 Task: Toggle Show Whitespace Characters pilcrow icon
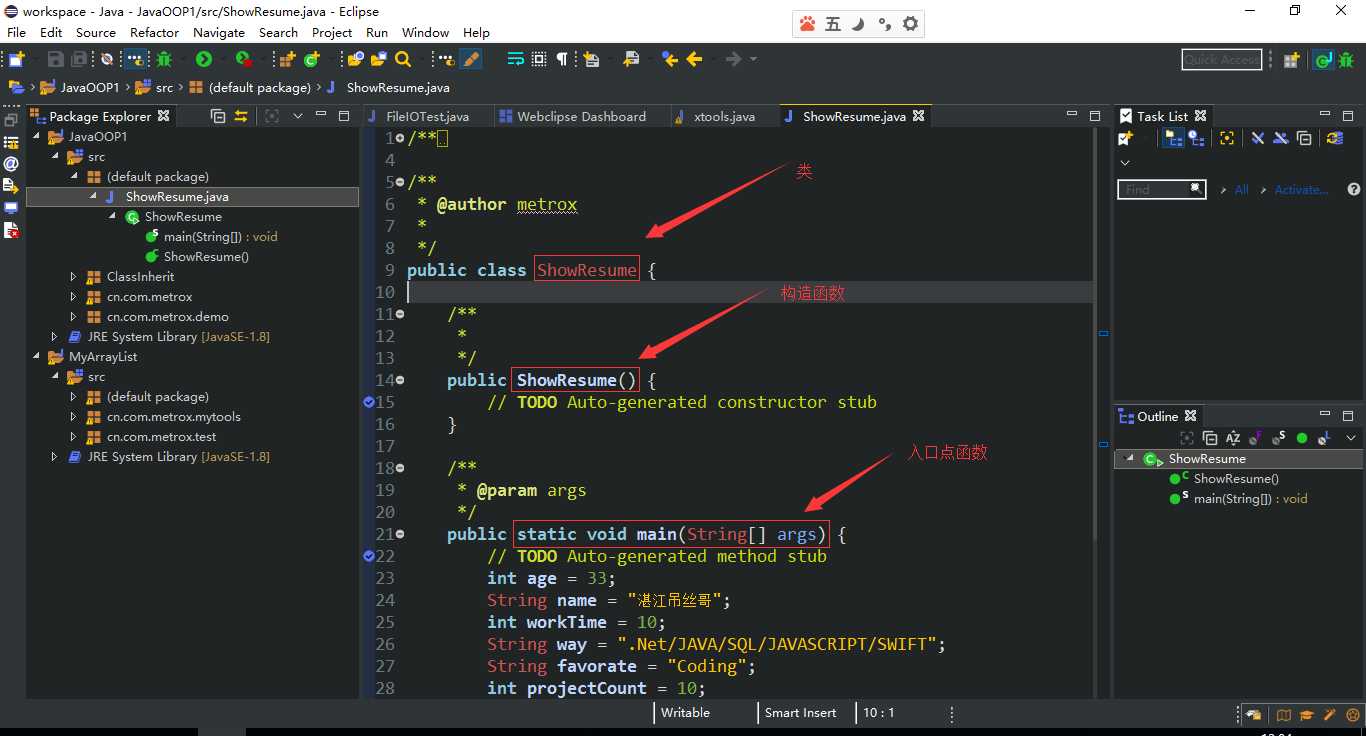(562, 59)
